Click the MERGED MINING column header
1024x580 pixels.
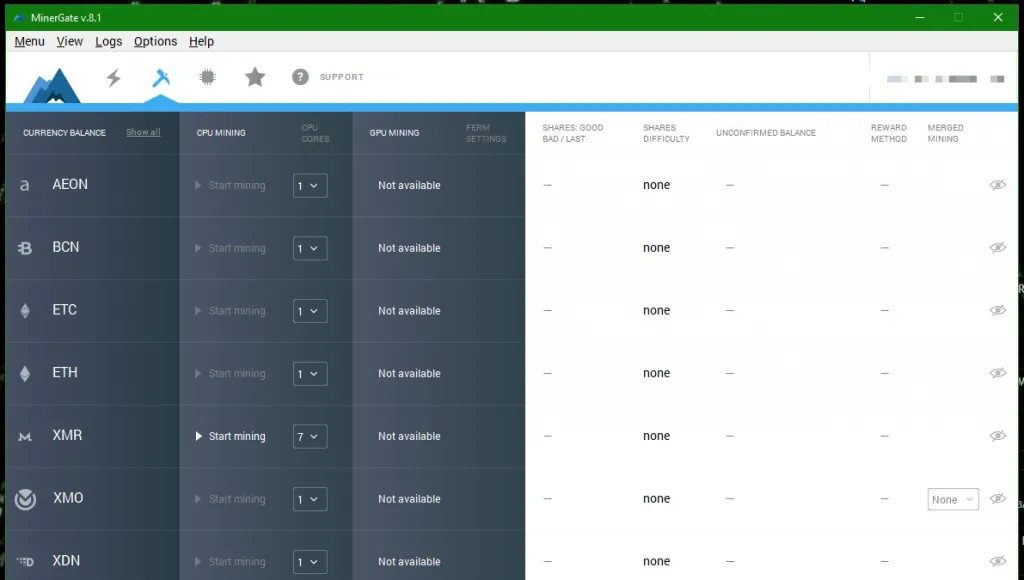click(x=945, y=133)
